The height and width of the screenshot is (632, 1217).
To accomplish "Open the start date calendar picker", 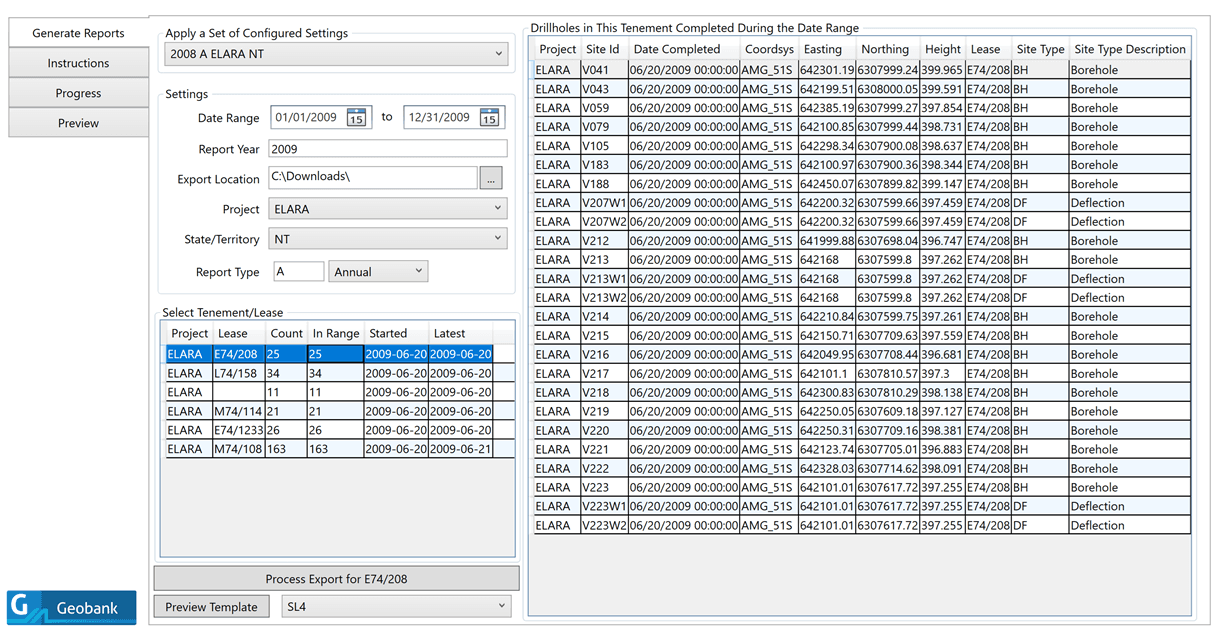I will pos(356,118).
